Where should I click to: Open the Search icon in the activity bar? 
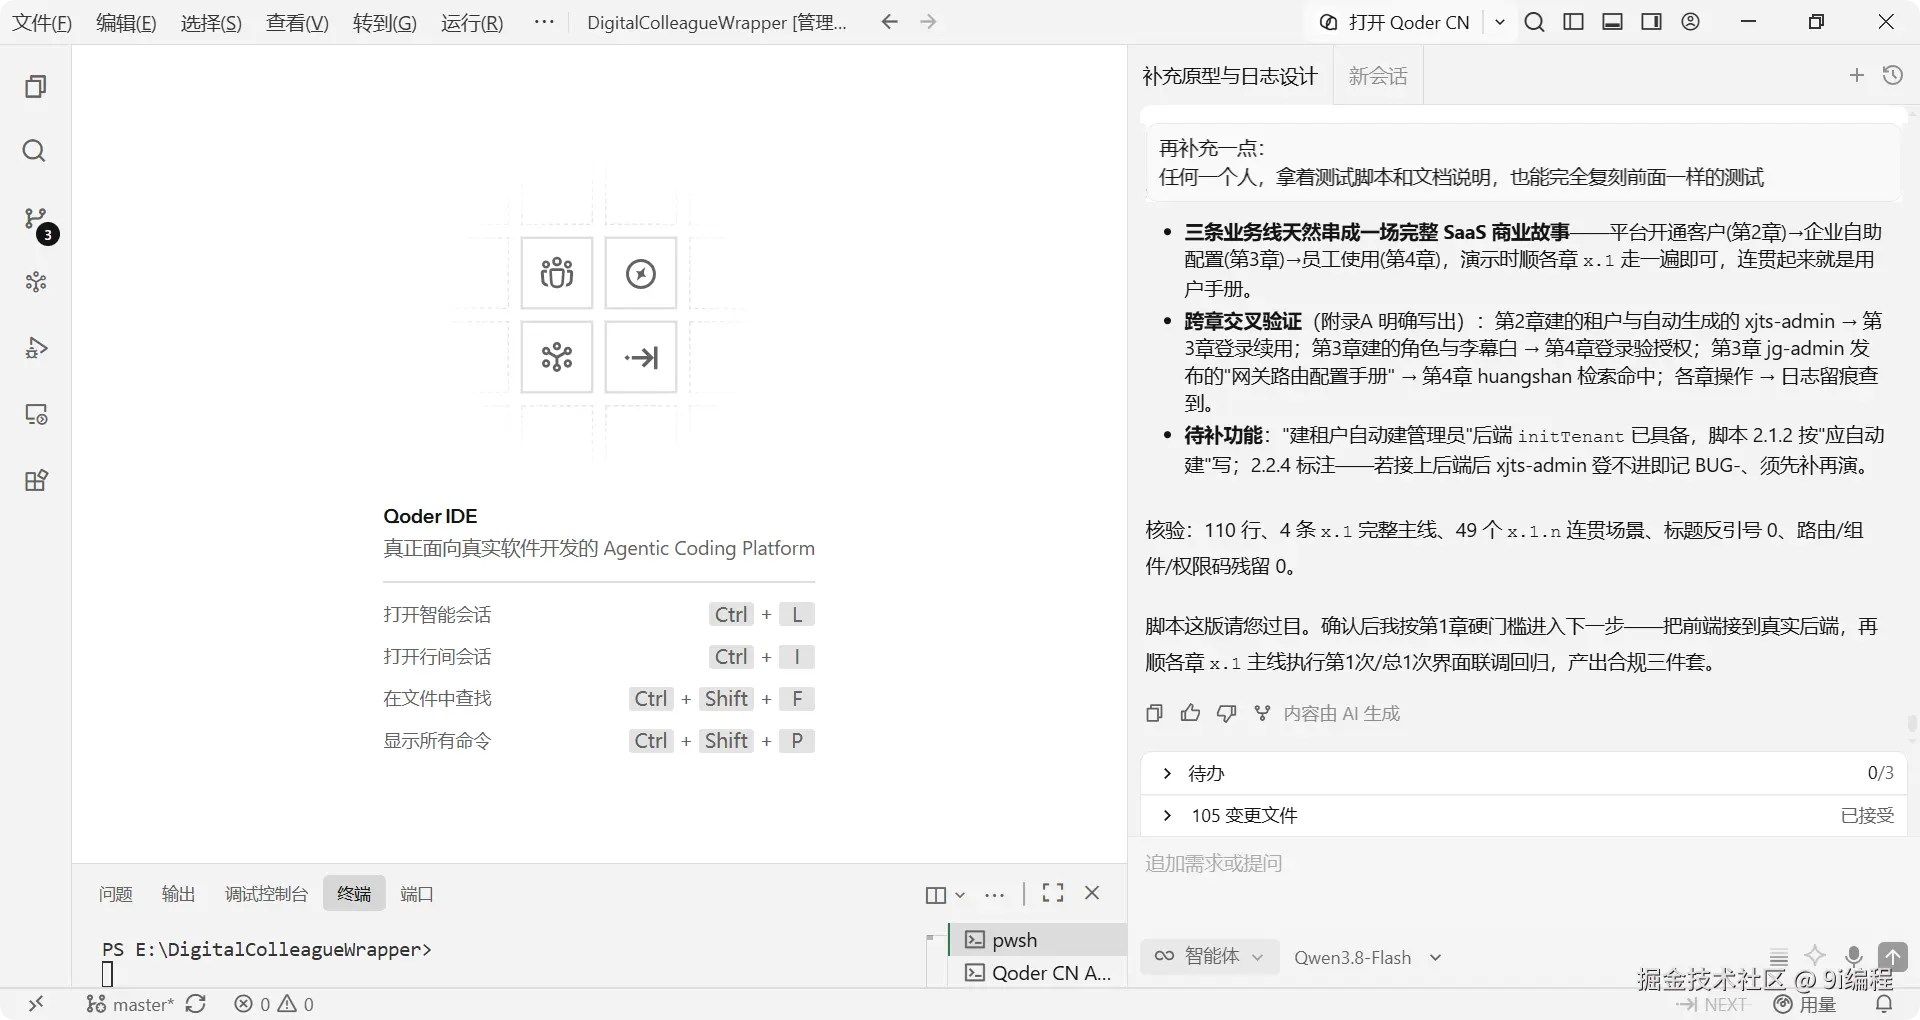(35, 151)
